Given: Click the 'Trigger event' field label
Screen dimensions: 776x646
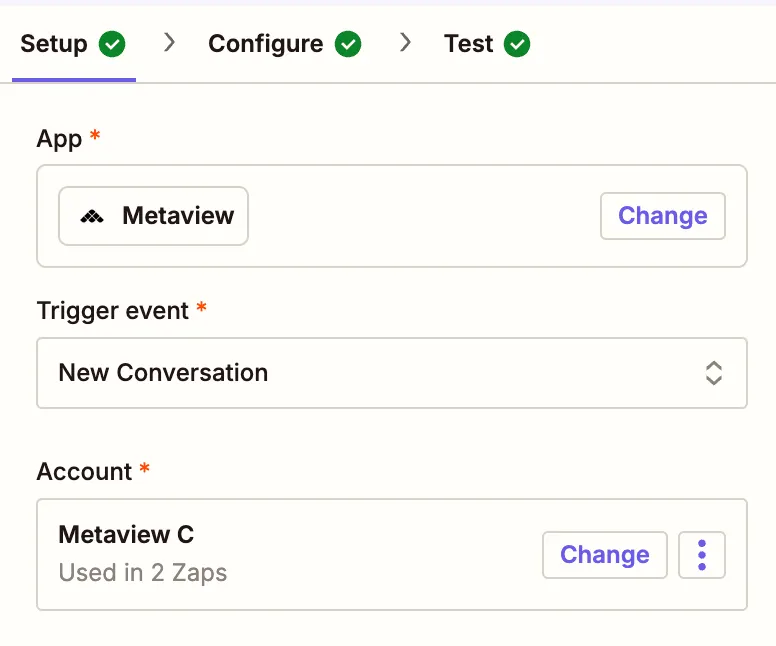Looking at the screenshot, I should click(x=113, y=311).
